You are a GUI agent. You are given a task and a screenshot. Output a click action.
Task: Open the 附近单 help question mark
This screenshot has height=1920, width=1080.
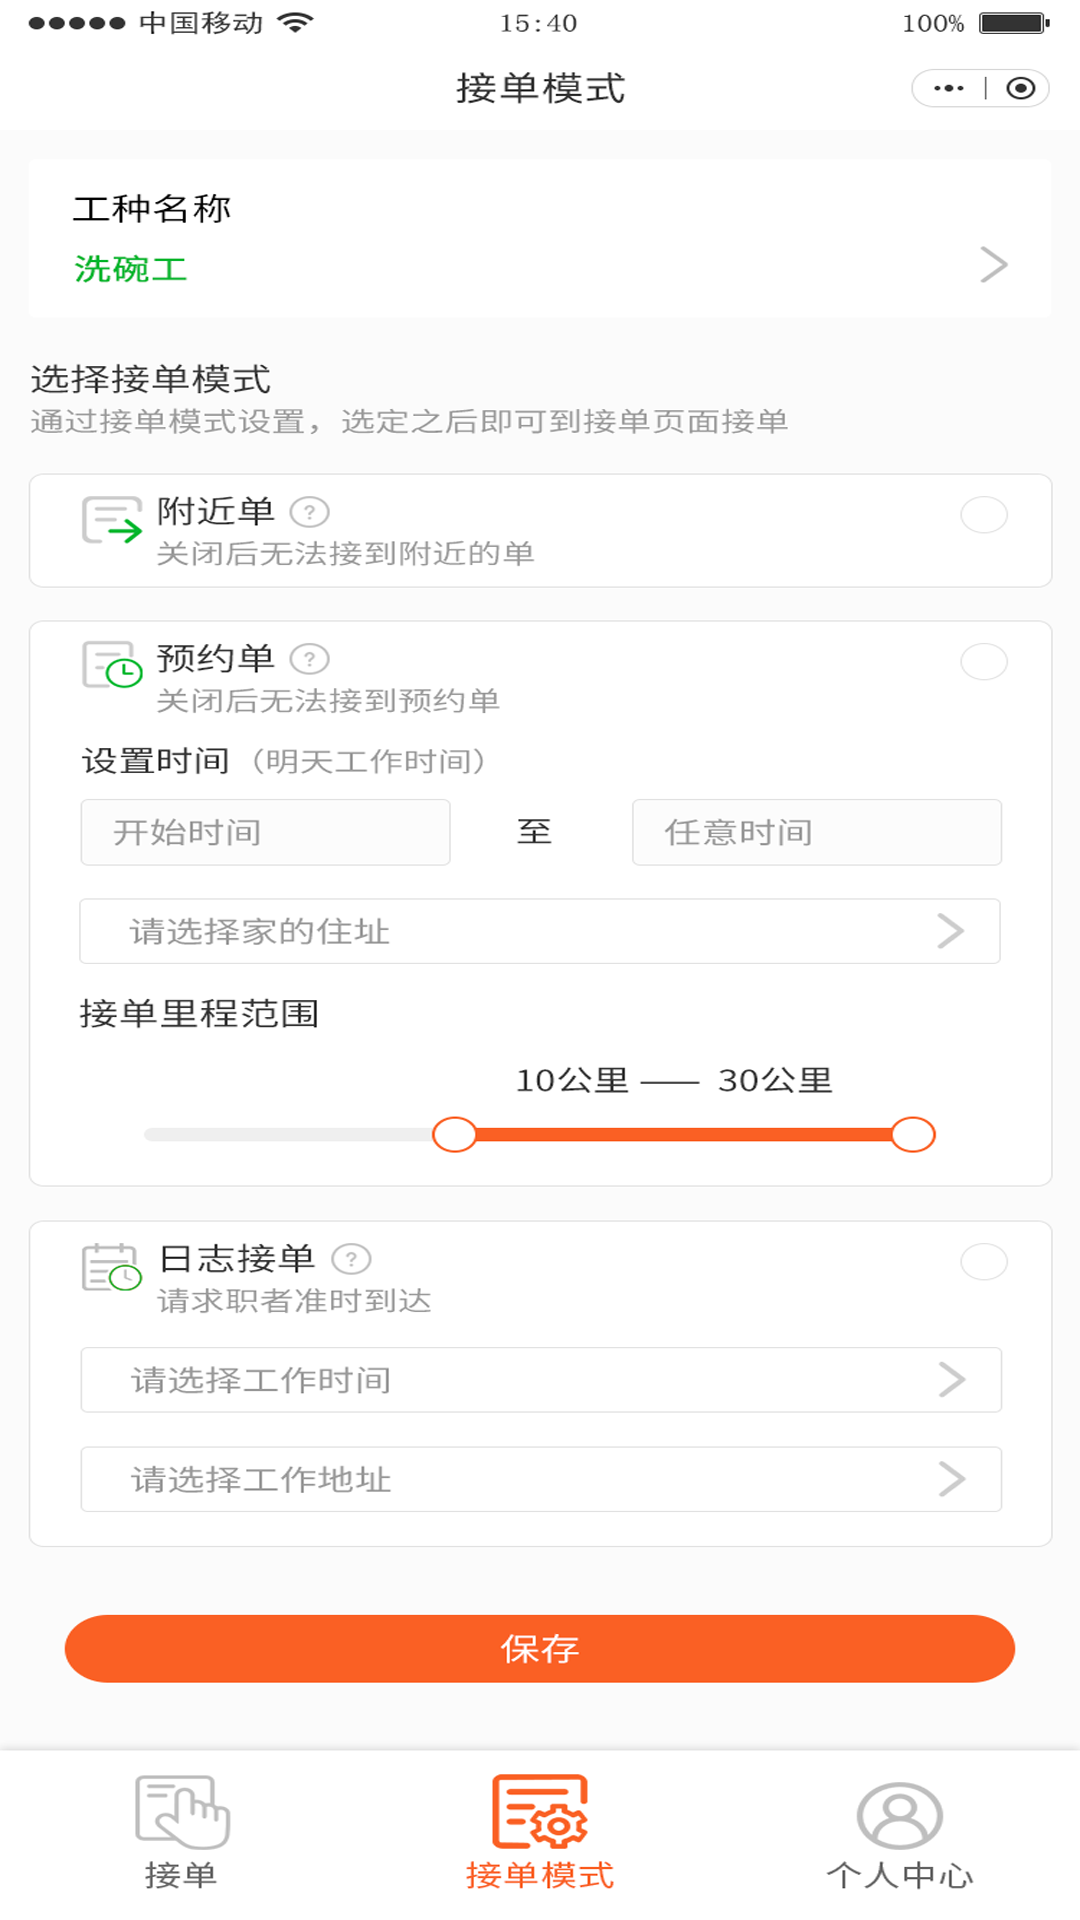click(309, 510)
